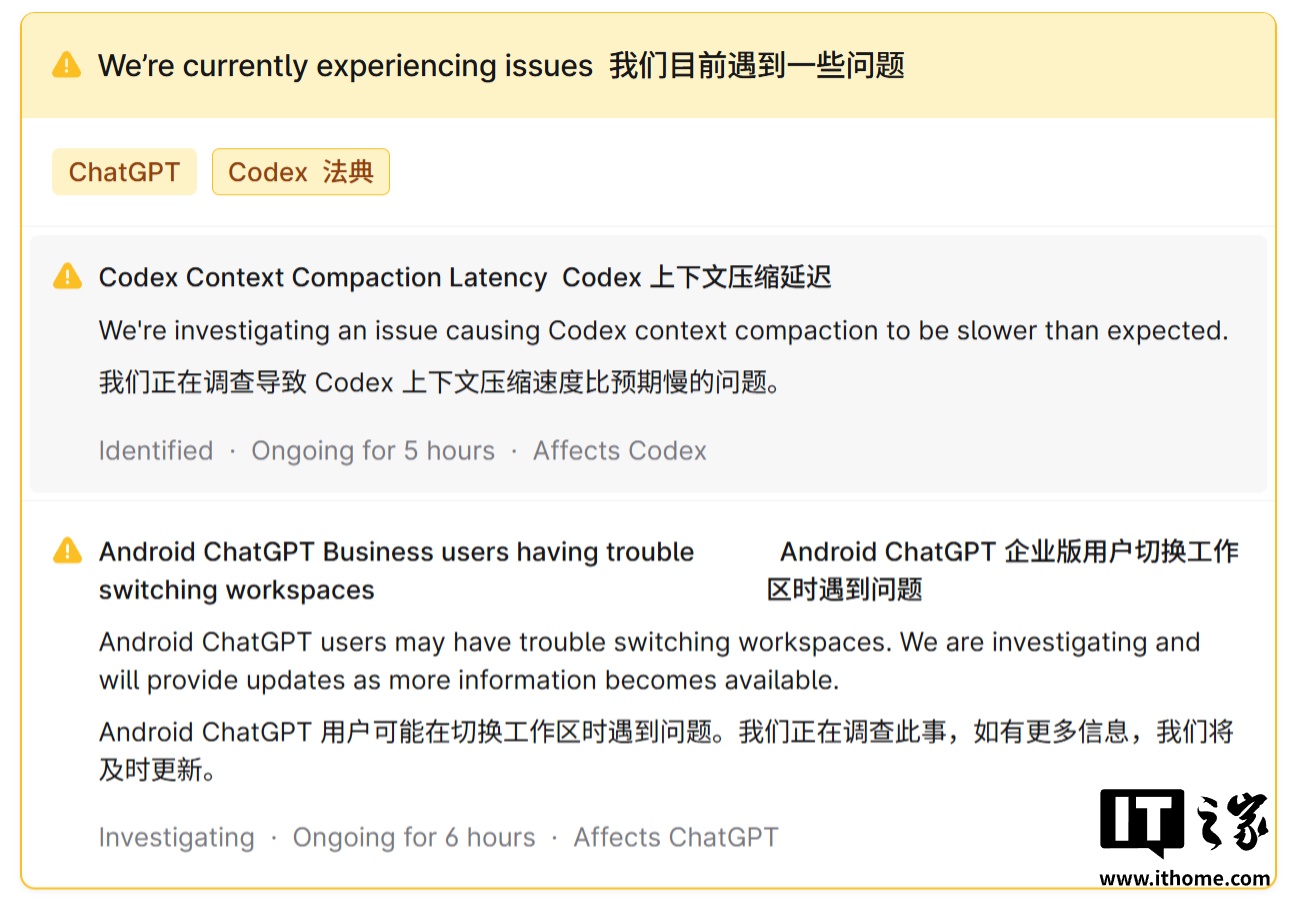The width and height of the screenshot is (1291, 903).
Task: Select the ChatGPT component tag
Action: pos(124,172)
